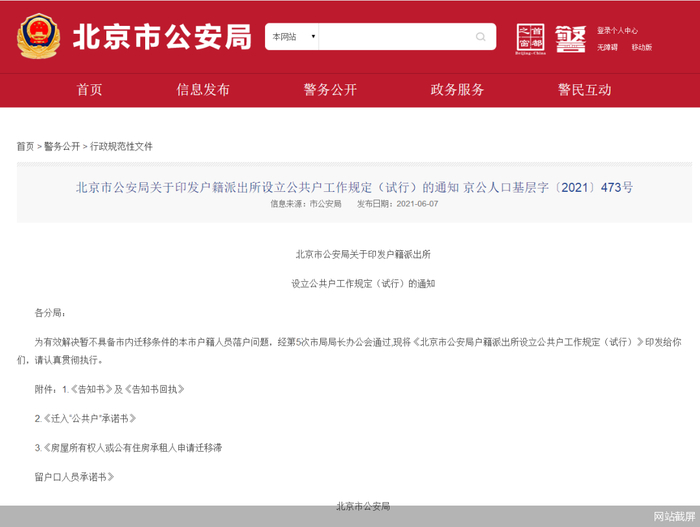
Task: Click the 发布日期：2021-06-07 text
Action: tap(397, 204)
